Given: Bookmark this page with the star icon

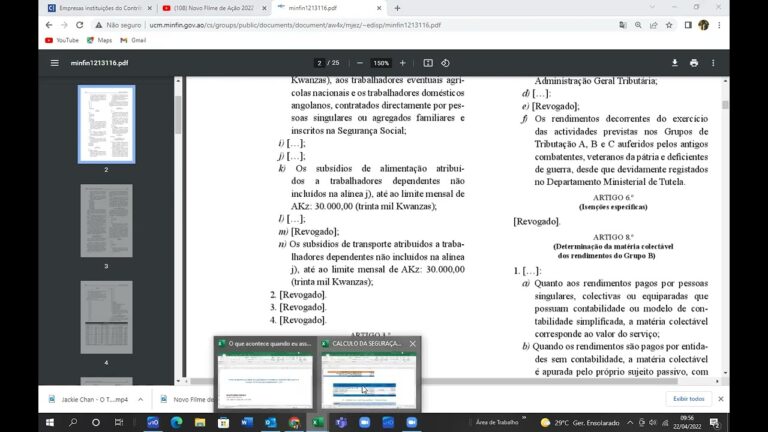Looking at the screenshot, I should pos(669,25).
